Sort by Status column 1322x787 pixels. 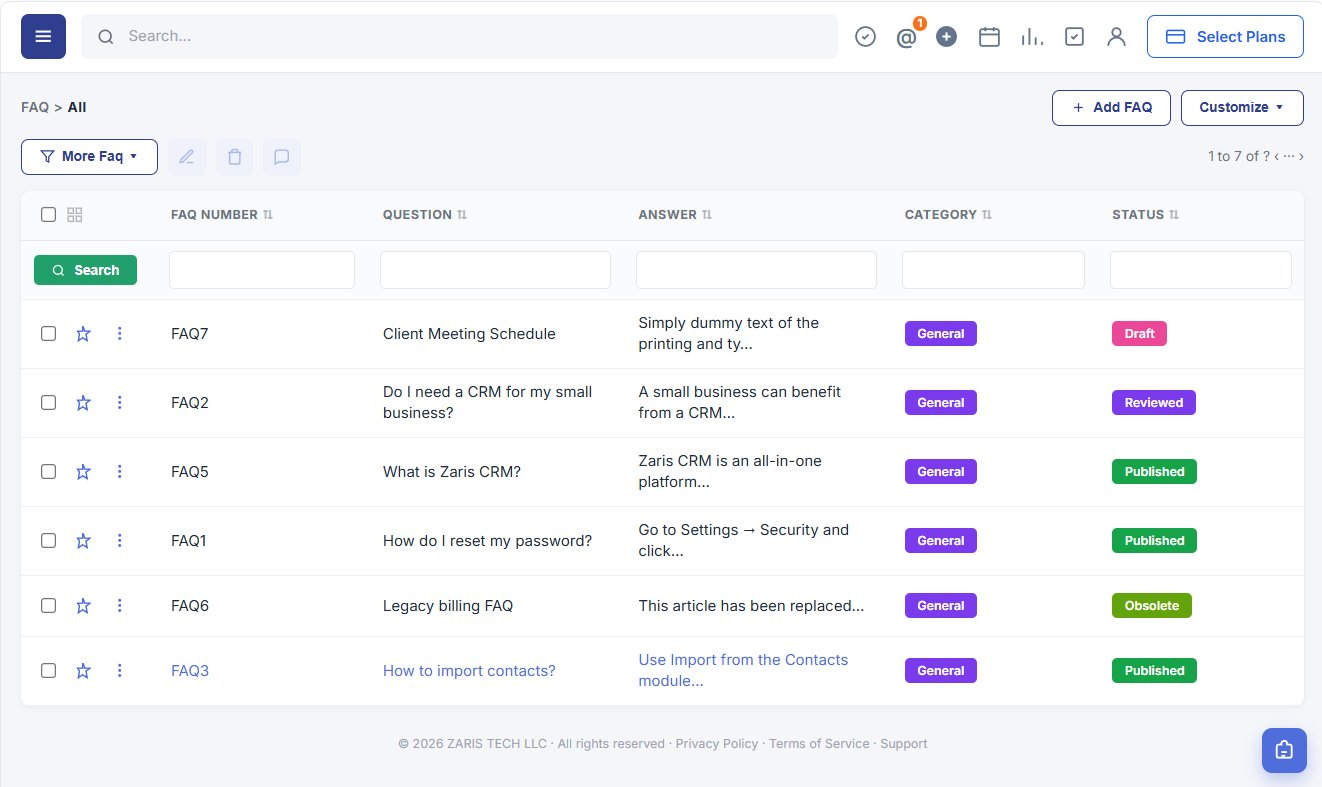tap(1146, 215)
